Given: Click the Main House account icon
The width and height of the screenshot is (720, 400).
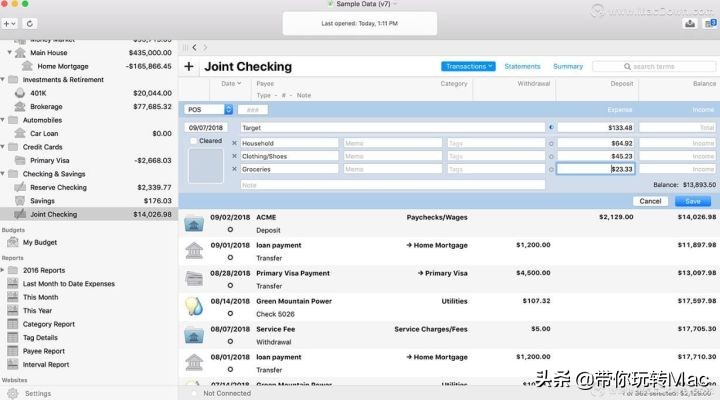Looking at the screenshot, I should pos(20,53).
